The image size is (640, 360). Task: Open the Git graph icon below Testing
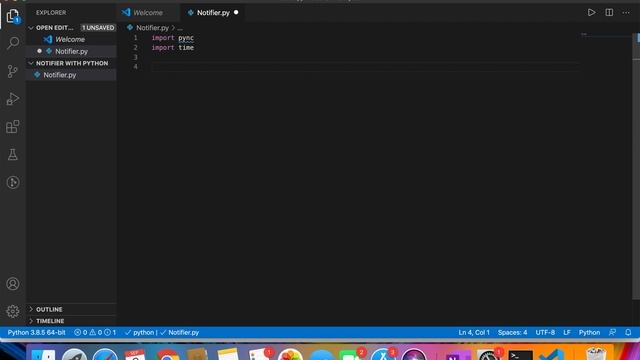tap(13, 182)
